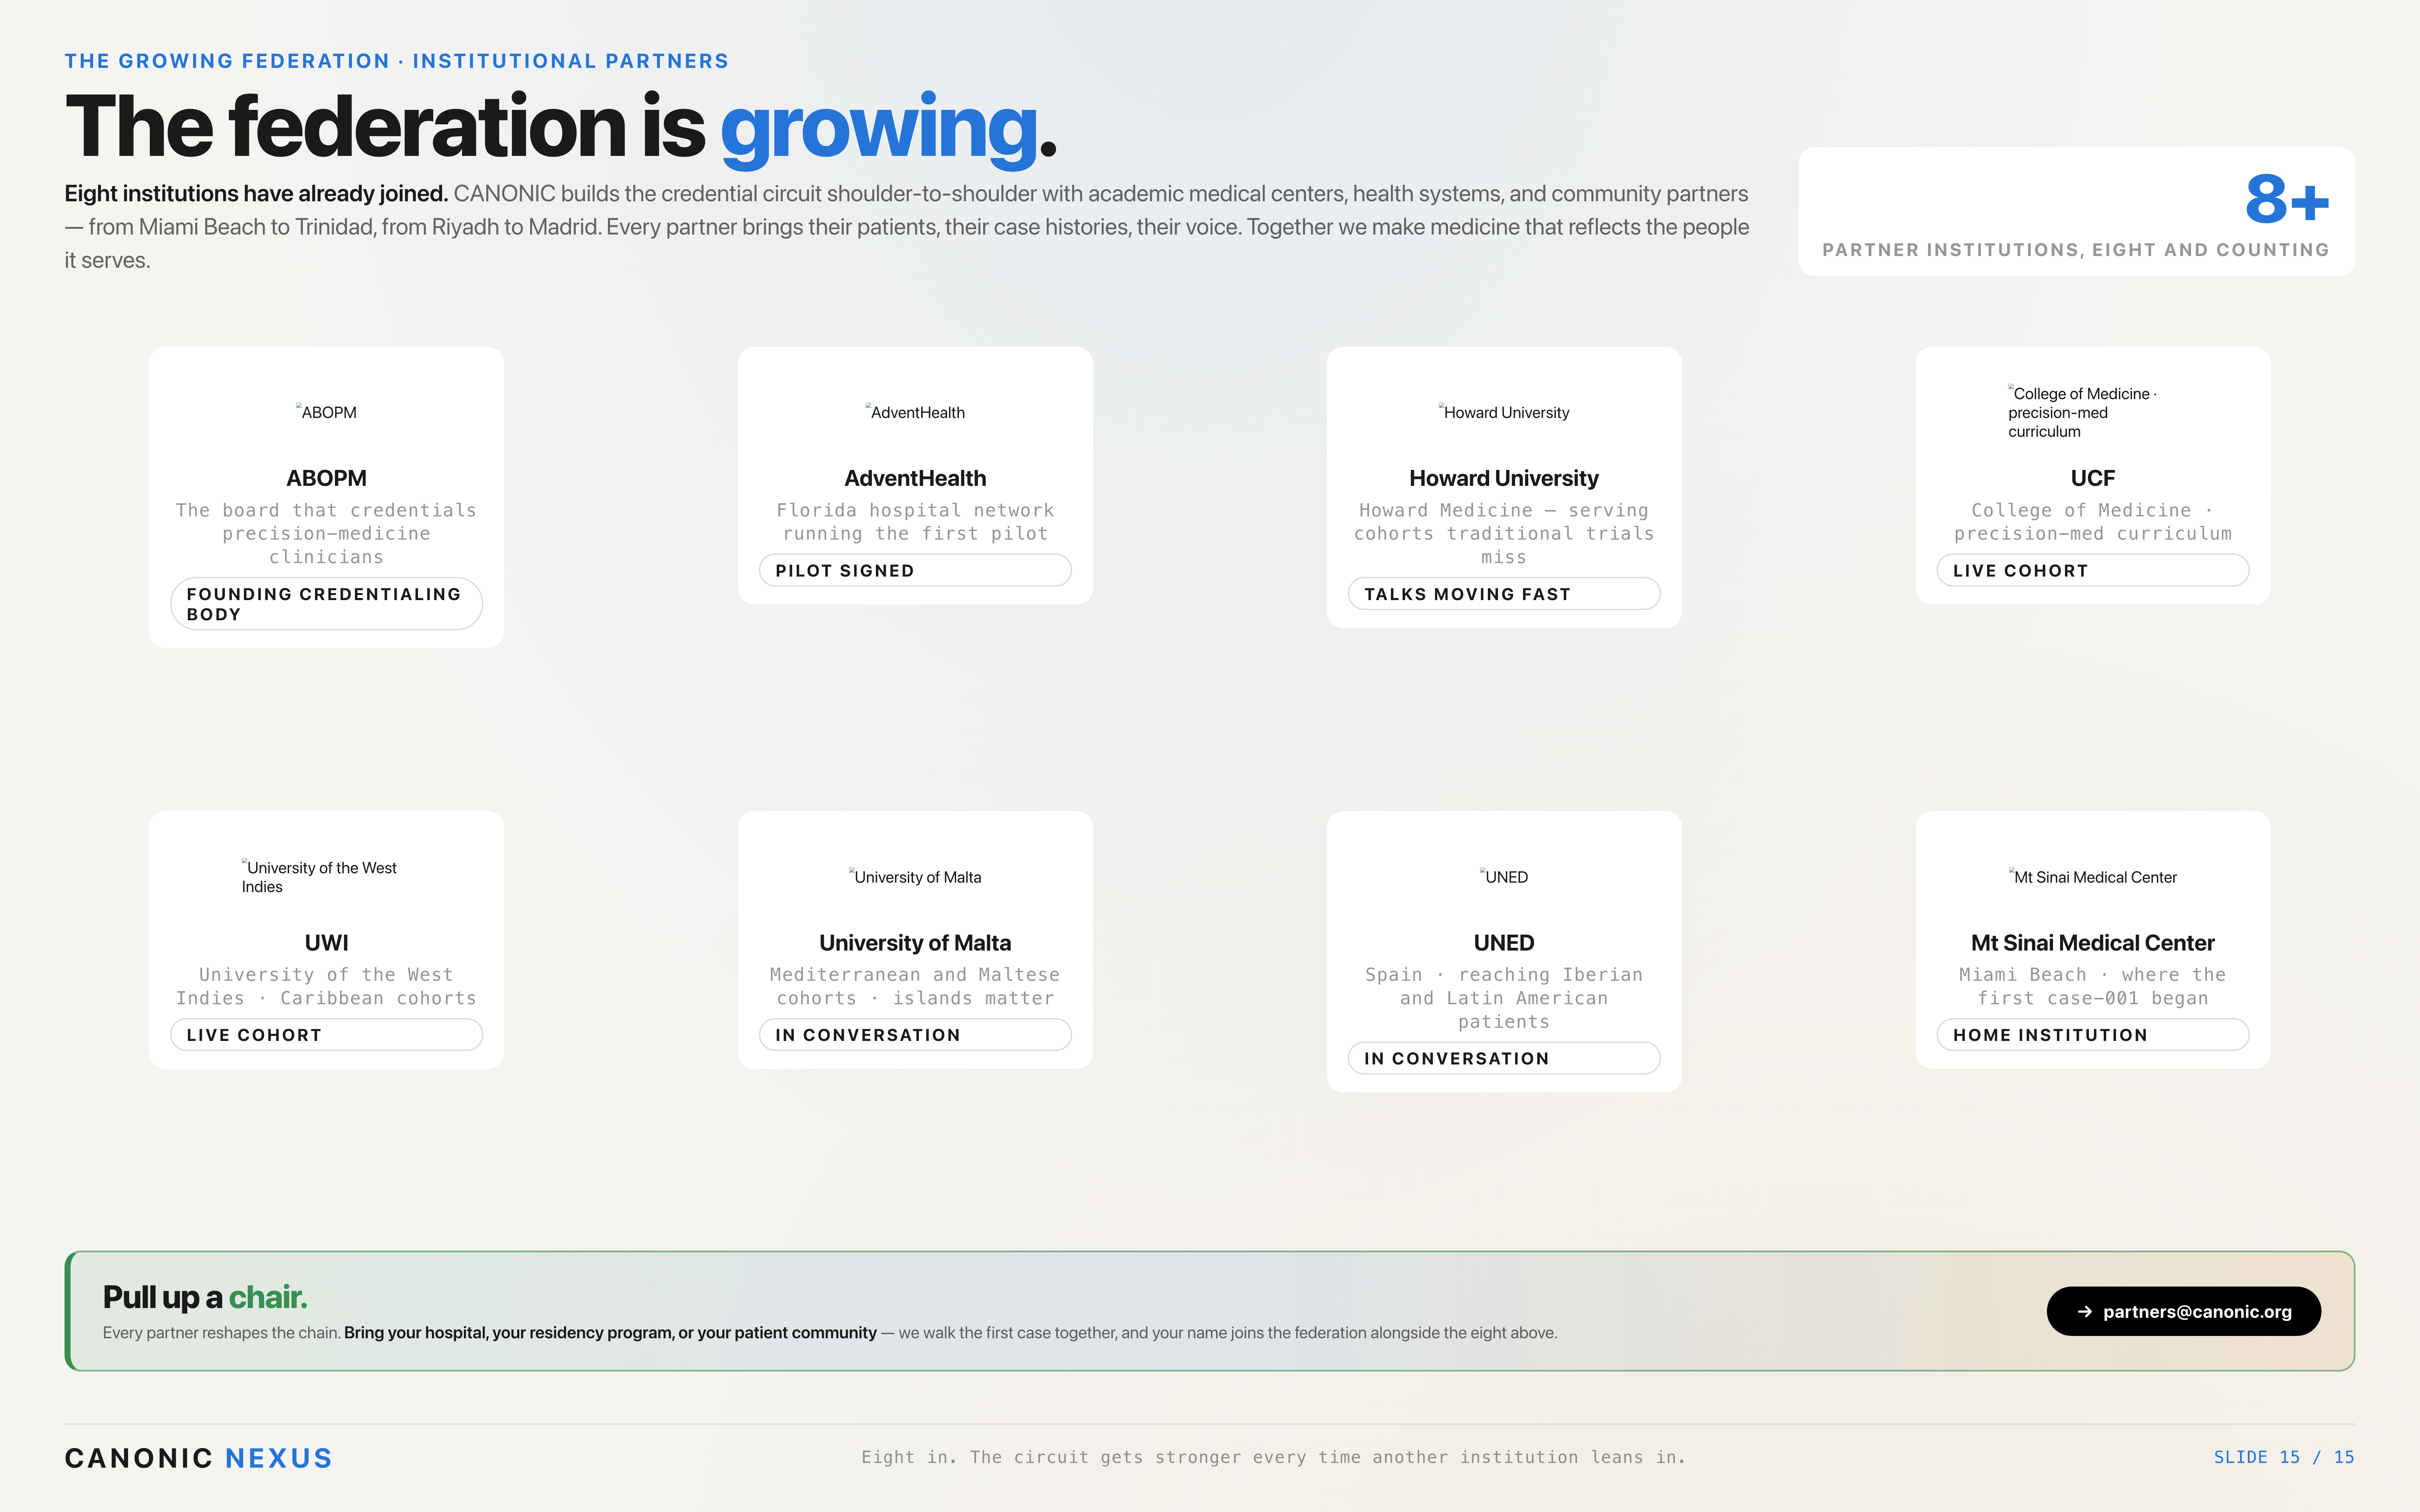Click 'Florida hospital network running the first pilot'
The width and height of the screenshot is (2420, 1512).
(x=915, y=522)
